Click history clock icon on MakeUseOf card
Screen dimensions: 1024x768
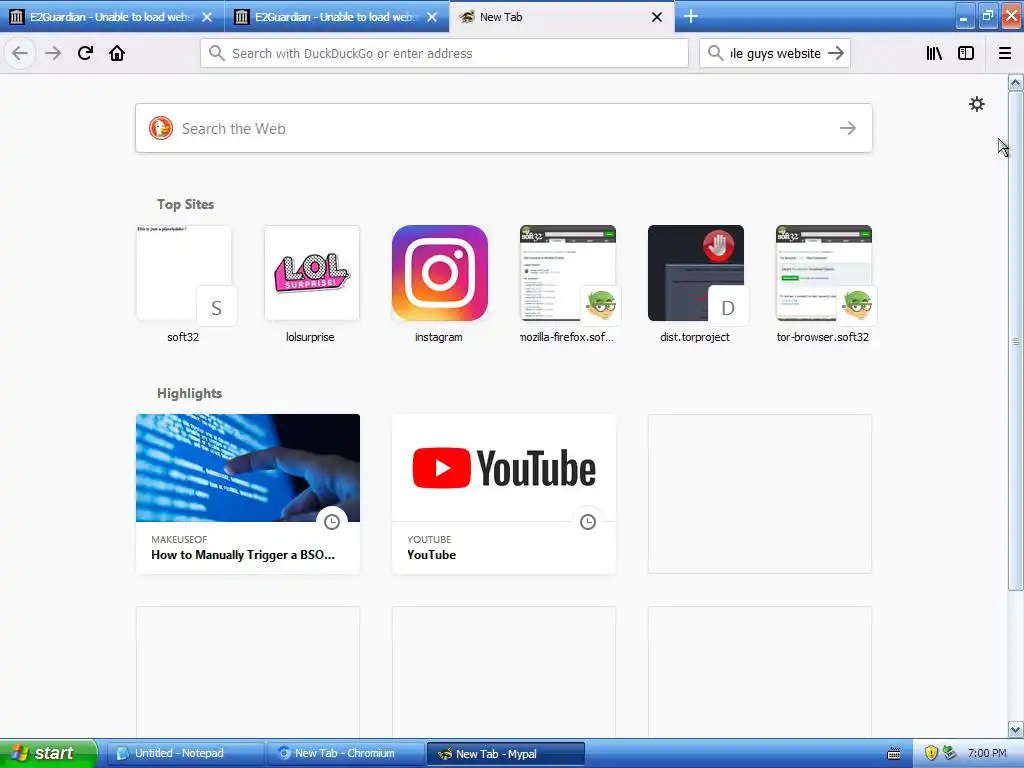332,522
